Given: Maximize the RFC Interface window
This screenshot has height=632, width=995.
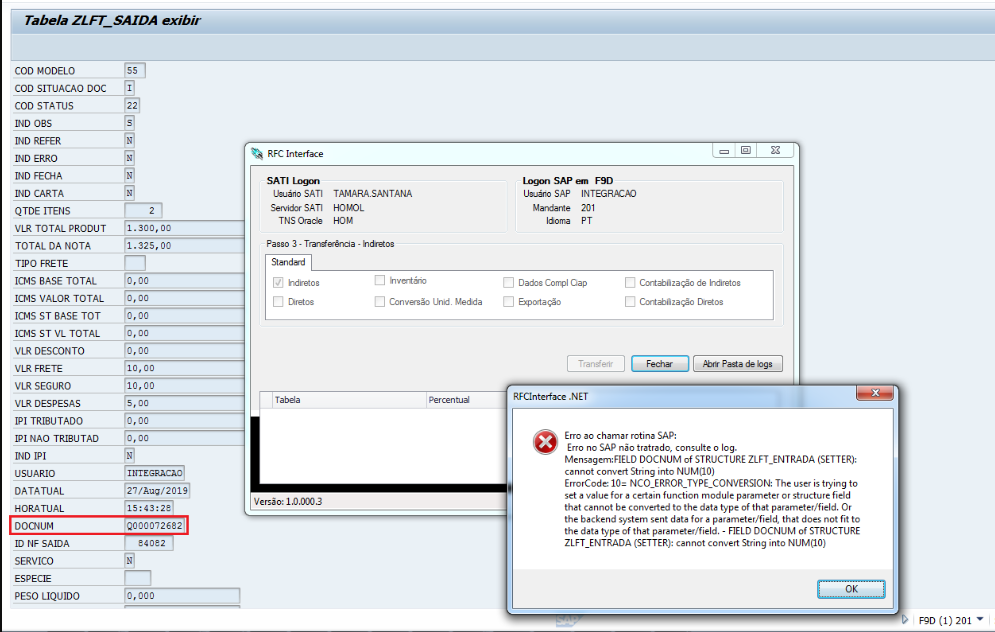Looking at the screenshot, I should pyautogui.click(x=745, y=151).
